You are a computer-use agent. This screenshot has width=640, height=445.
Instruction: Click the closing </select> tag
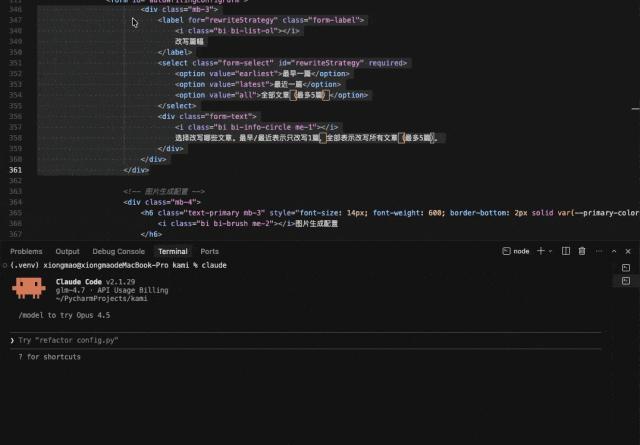coord(177,106)
